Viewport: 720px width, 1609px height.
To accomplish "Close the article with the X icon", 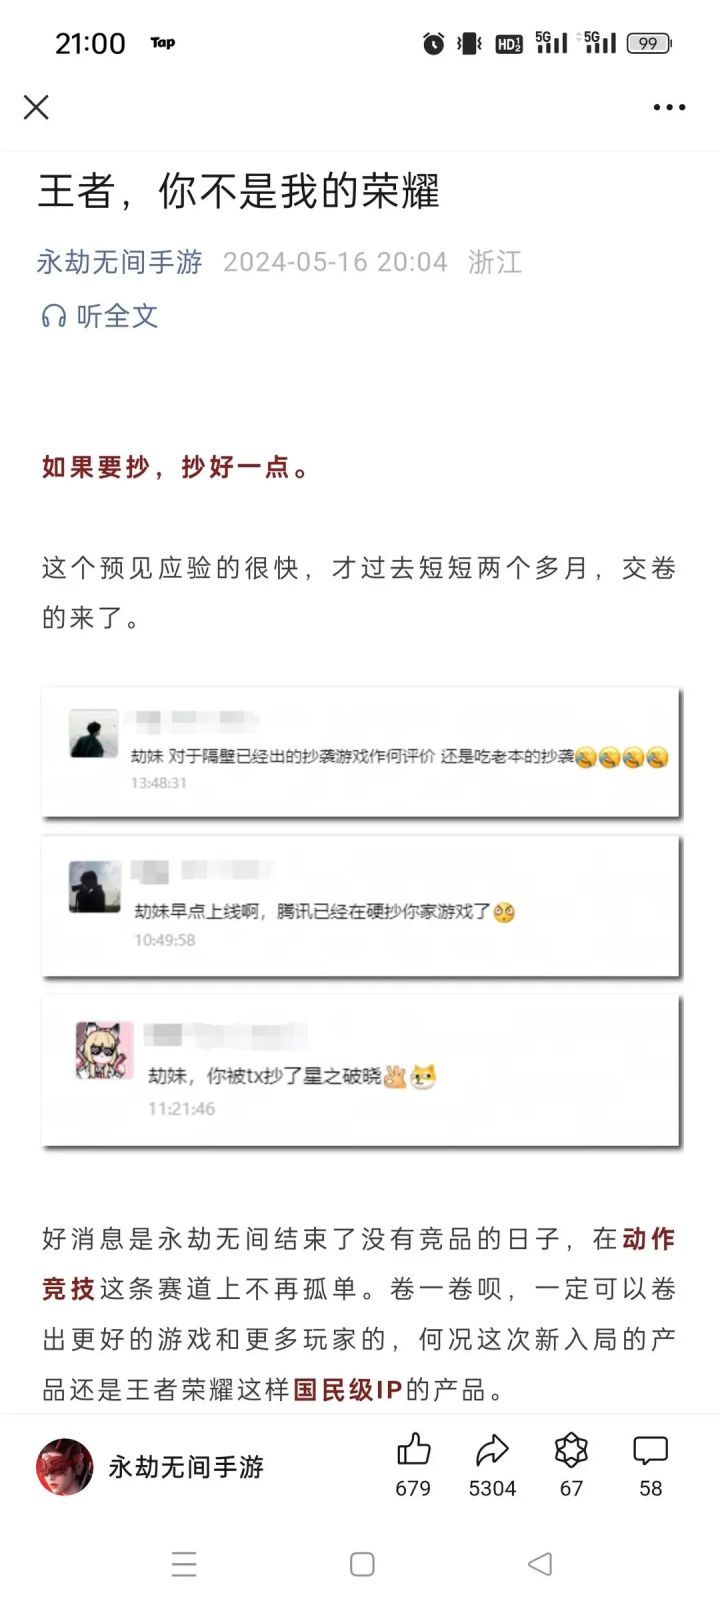I will pos(36,107).
